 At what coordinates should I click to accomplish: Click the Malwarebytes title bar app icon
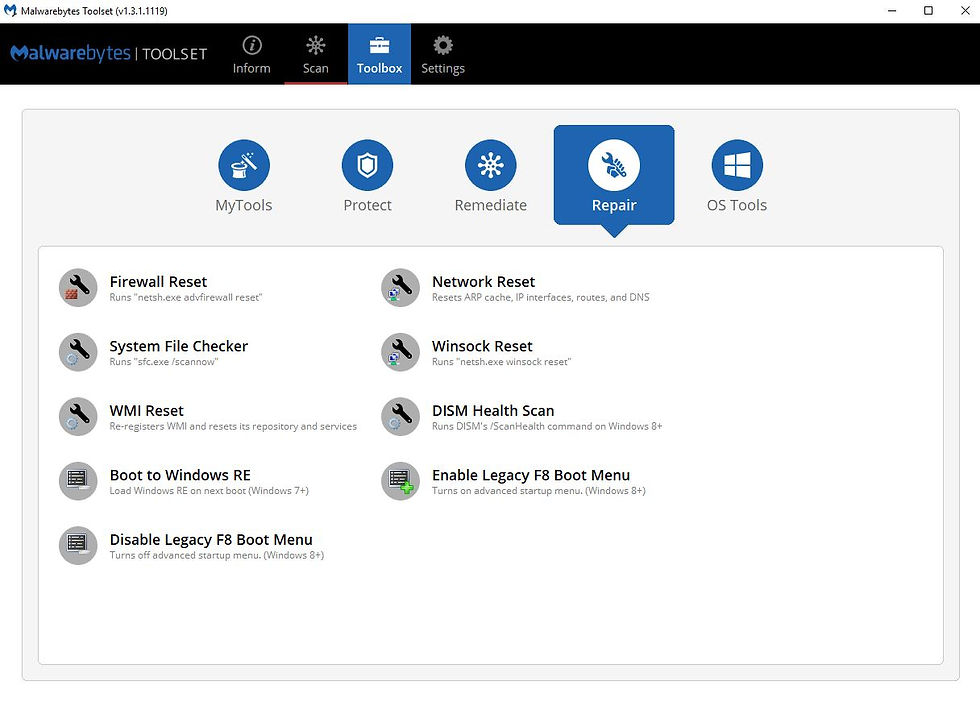tap(10, 11)
